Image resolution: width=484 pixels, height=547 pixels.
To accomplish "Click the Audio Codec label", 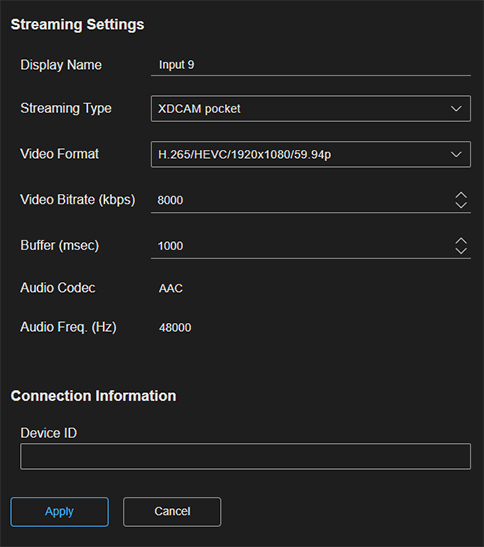I will [58, 288].
